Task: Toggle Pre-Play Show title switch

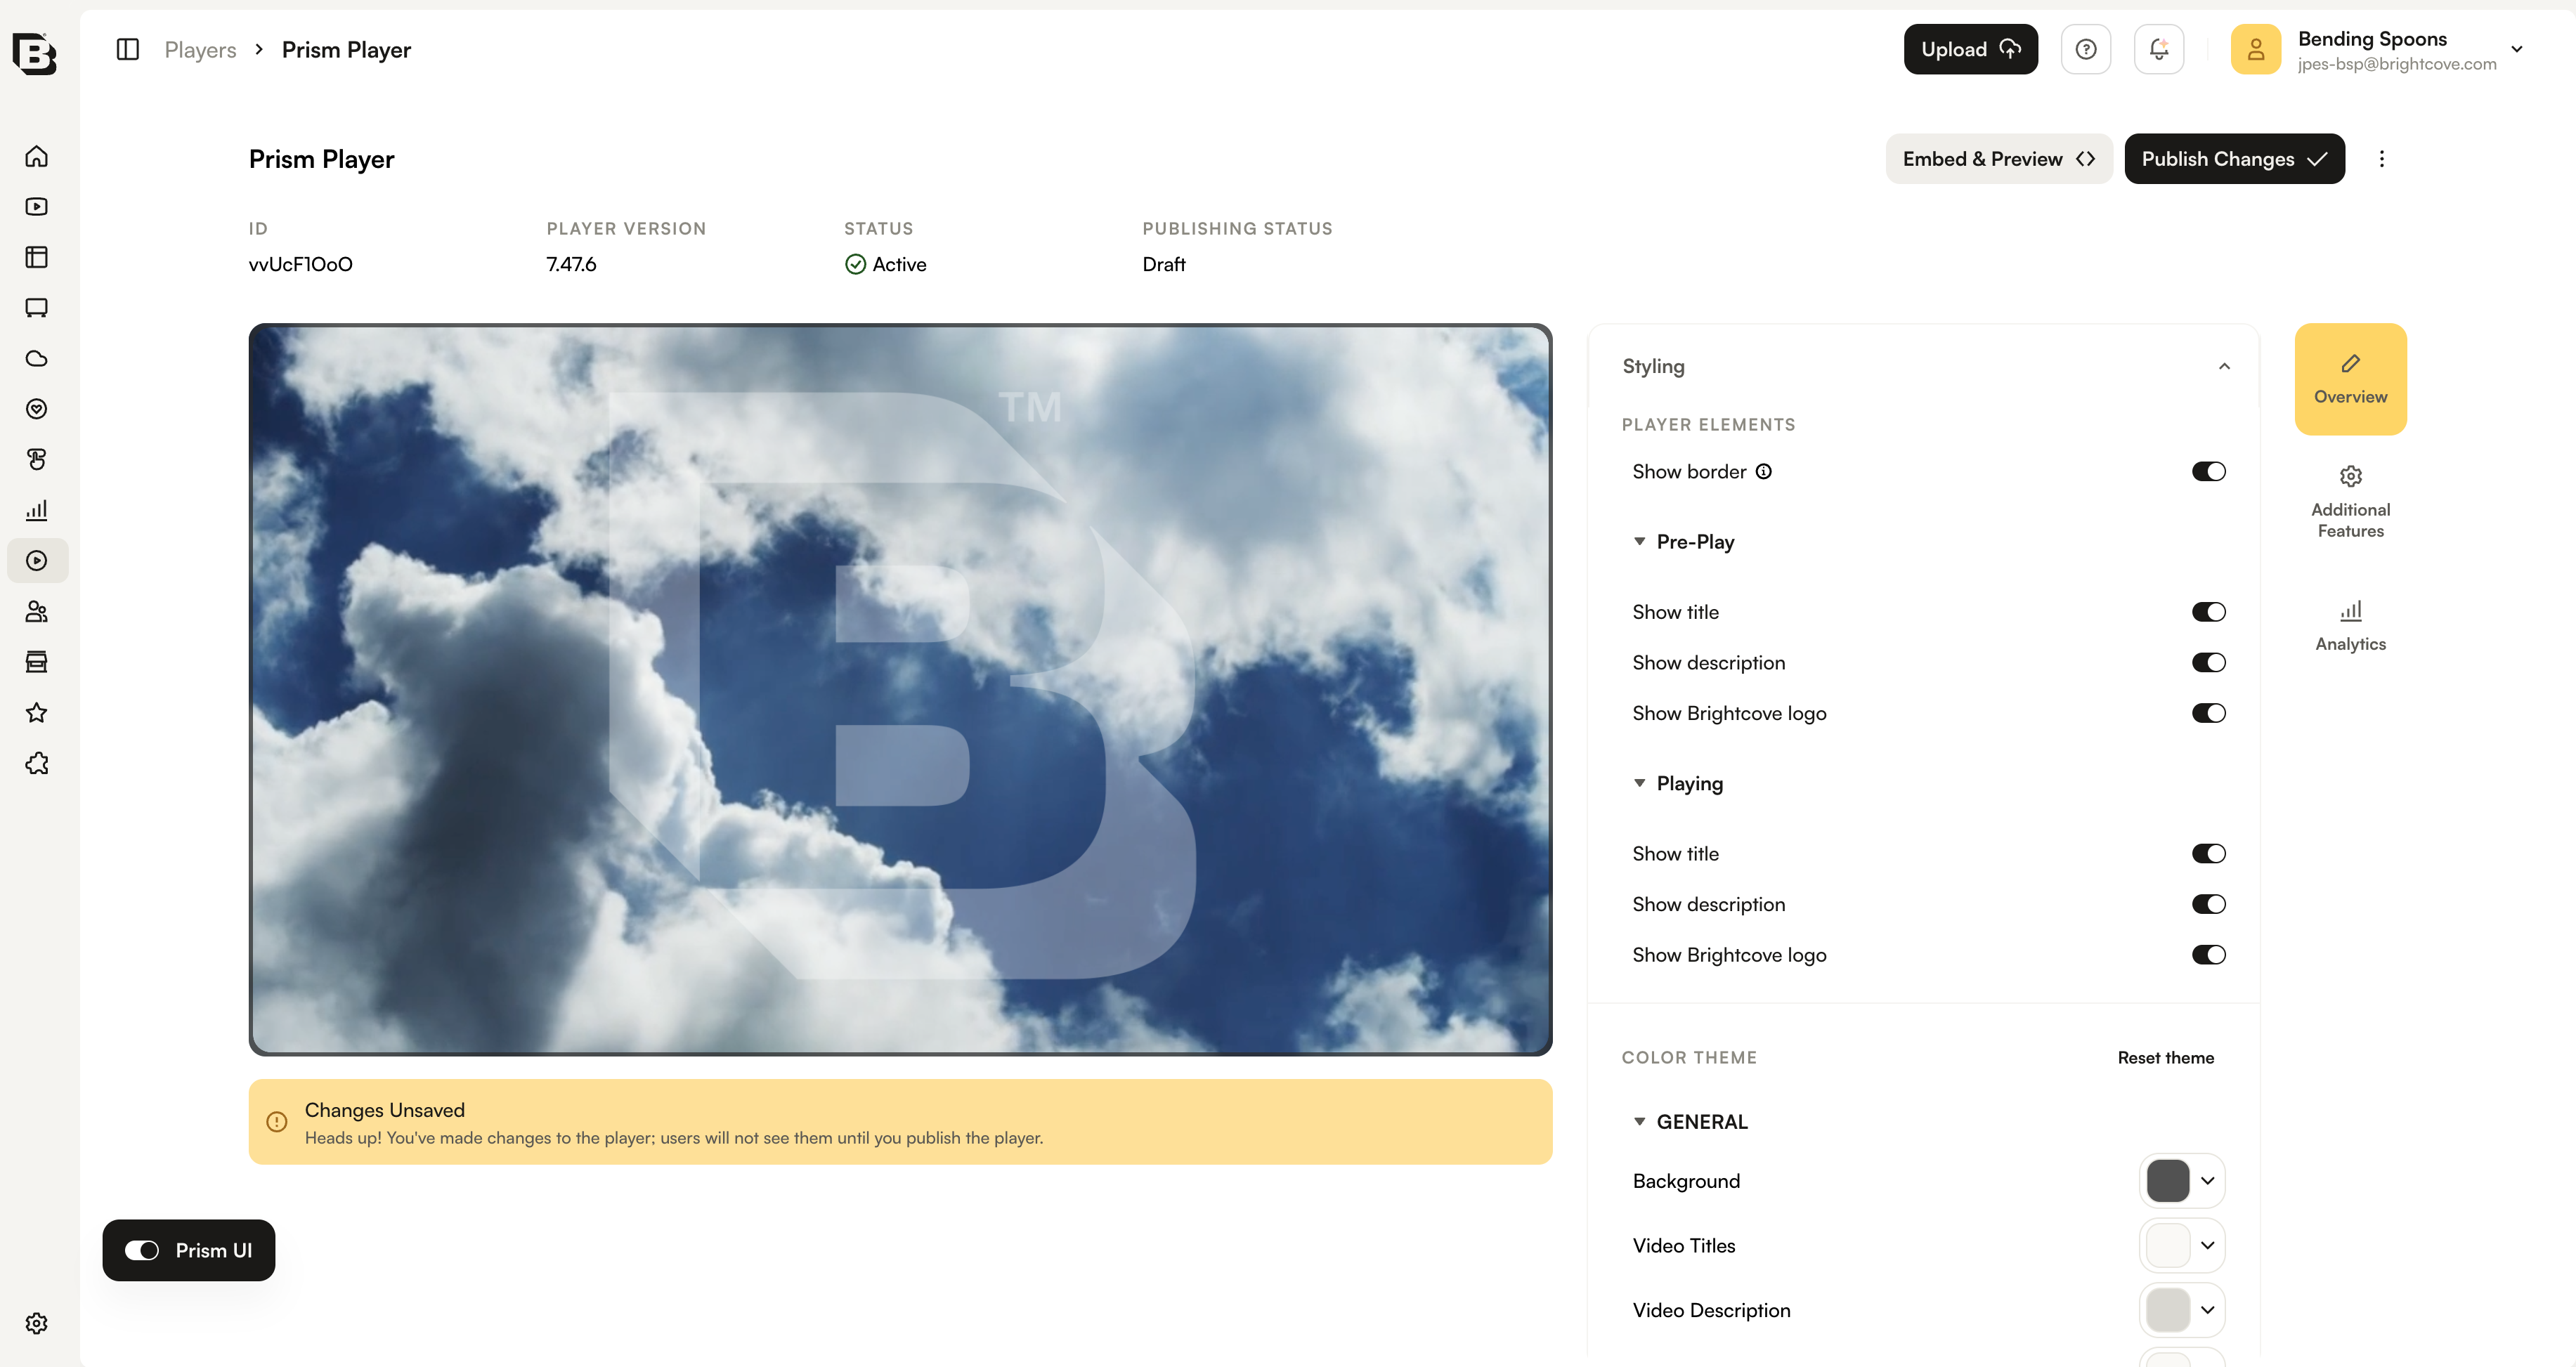Action: pyautogui.click(x=2209, y=612)
